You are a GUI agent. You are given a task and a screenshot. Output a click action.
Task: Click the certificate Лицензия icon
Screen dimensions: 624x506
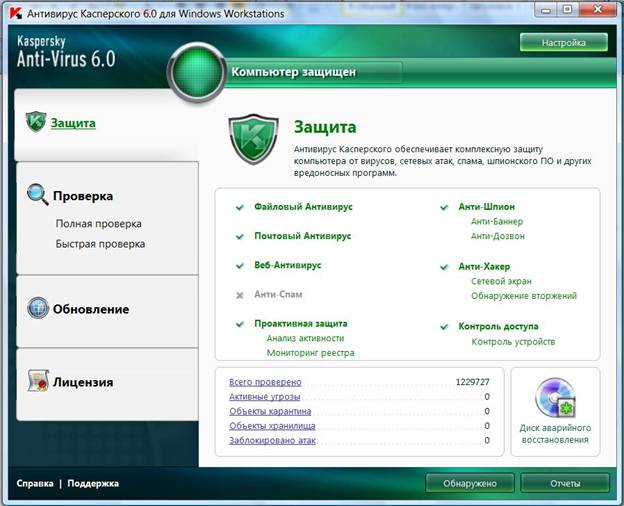[x=38, y=380]
